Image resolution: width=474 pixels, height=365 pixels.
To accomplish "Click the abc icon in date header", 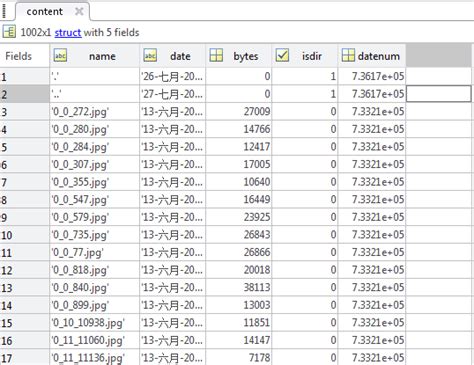I will (x=150, y=56).
